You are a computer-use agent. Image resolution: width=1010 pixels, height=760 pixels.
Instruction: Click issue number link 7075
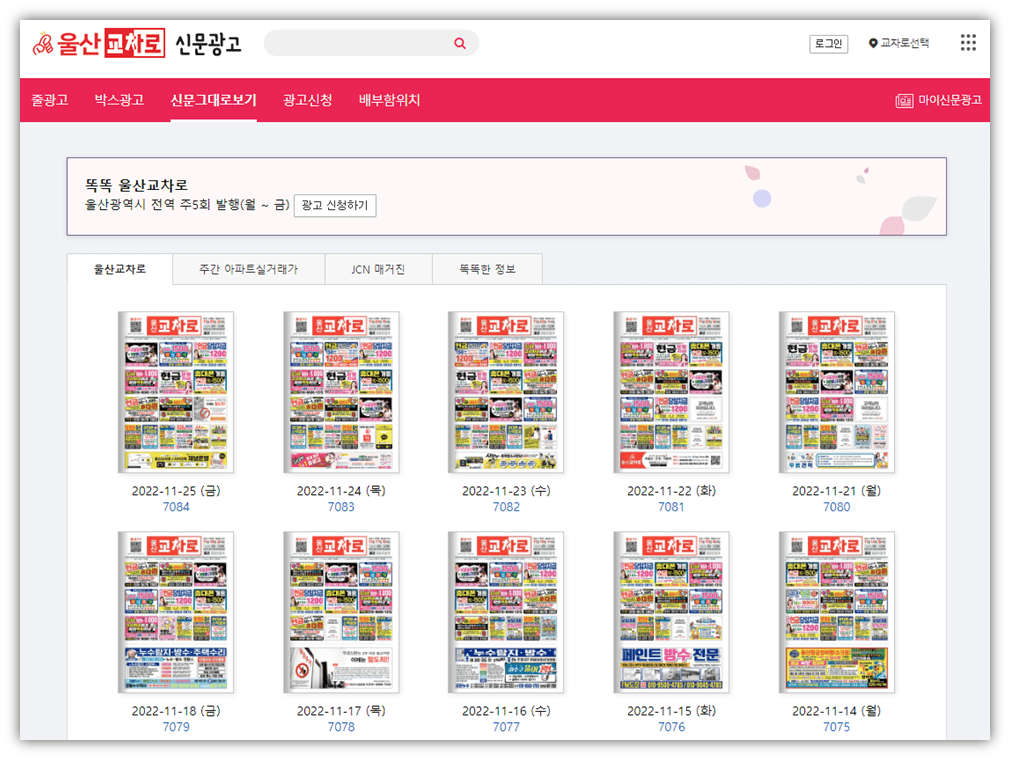coord(837,727)
